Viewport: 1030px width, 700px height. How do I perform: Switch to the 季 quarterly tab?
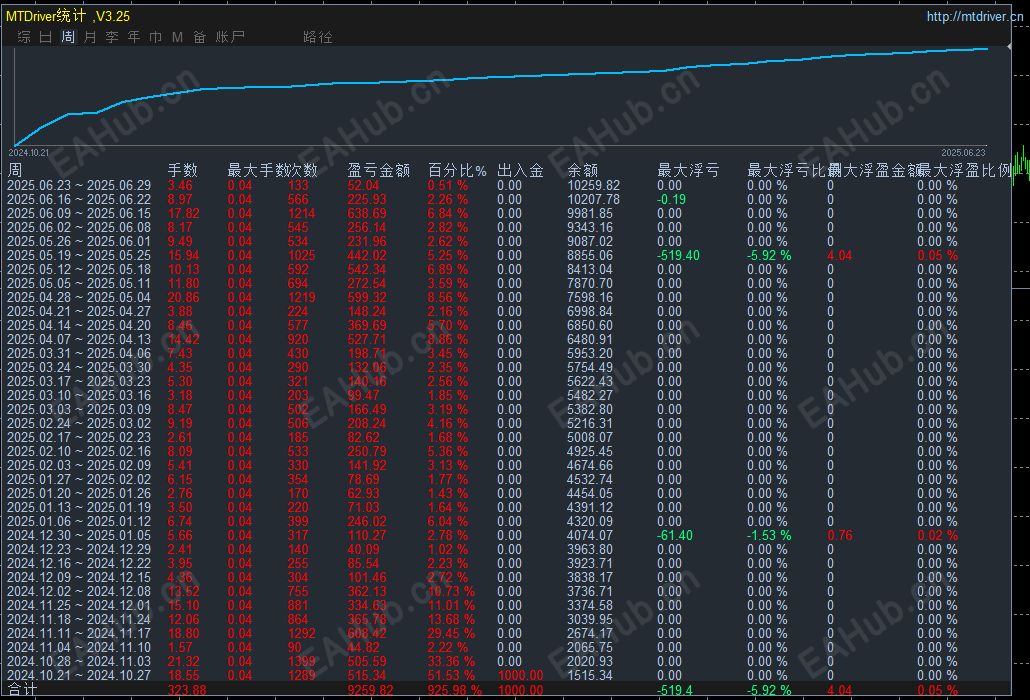[112, 37]
